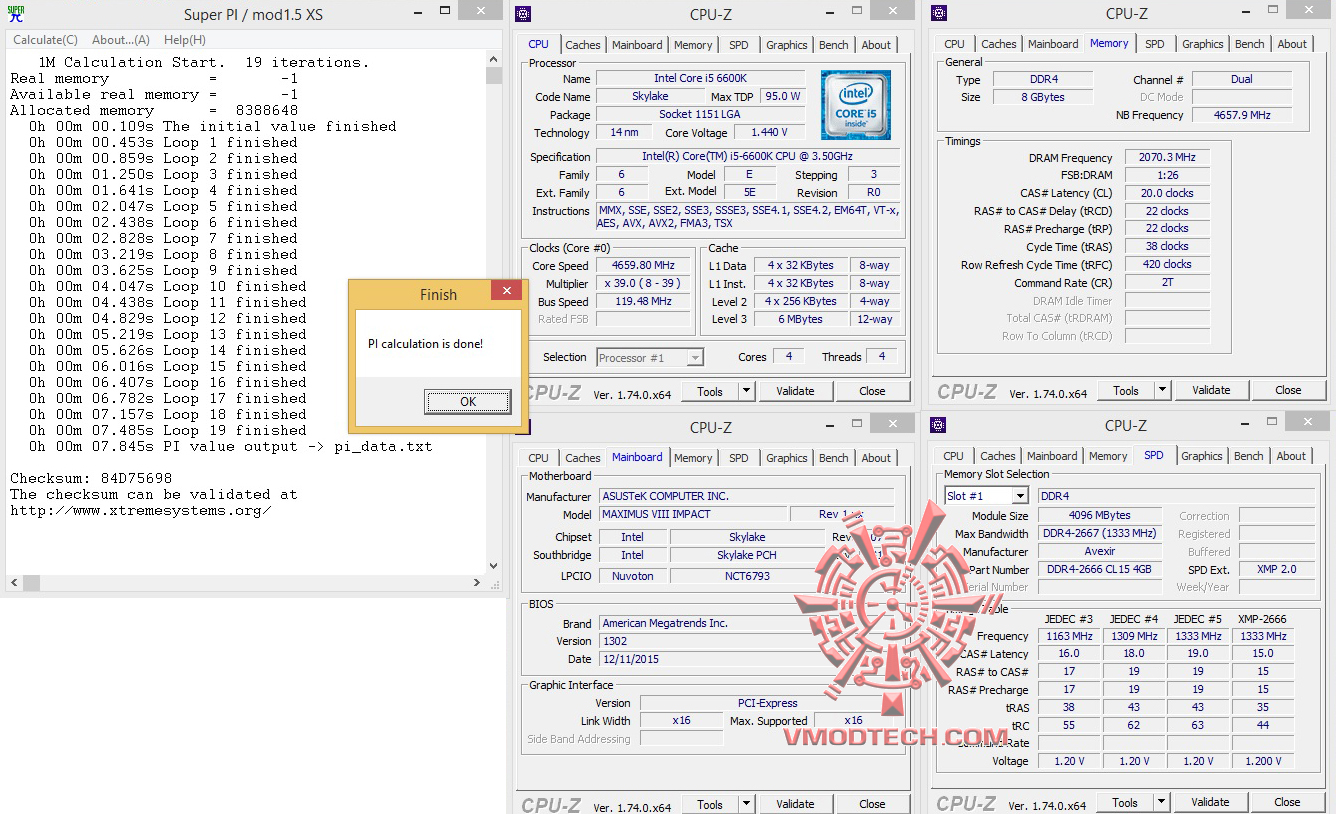Screen dimensions: 1336x814
Task: Open the Bench tab in the CPU-Z CPU window
Action: click(x=834, y=45)
